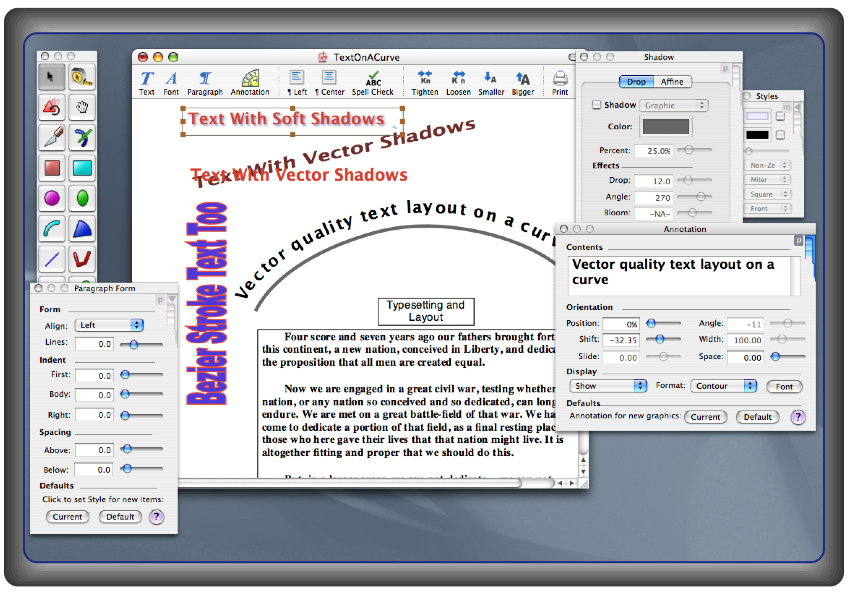Viewport: 850px width, 600px height.
Task: Click the shadow Drop value field
Action: (653, 181)
